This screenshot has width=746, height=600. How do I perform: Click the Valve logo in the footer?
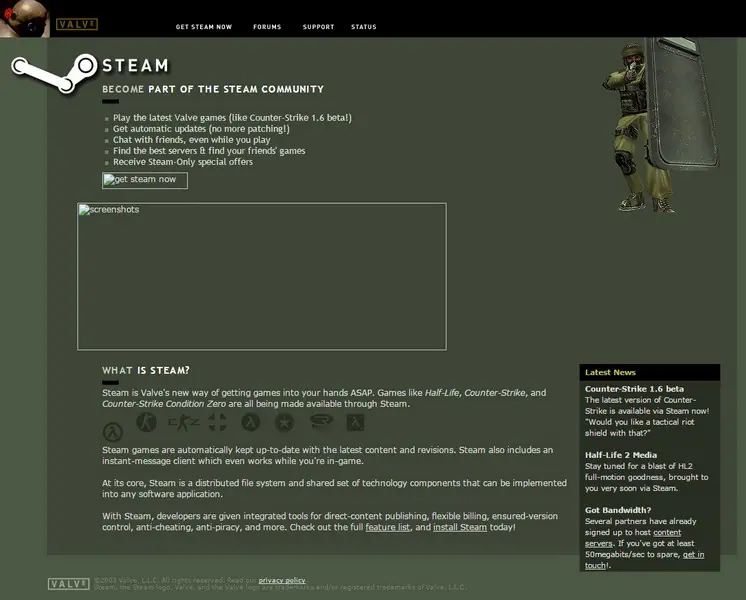pos(69,584)
